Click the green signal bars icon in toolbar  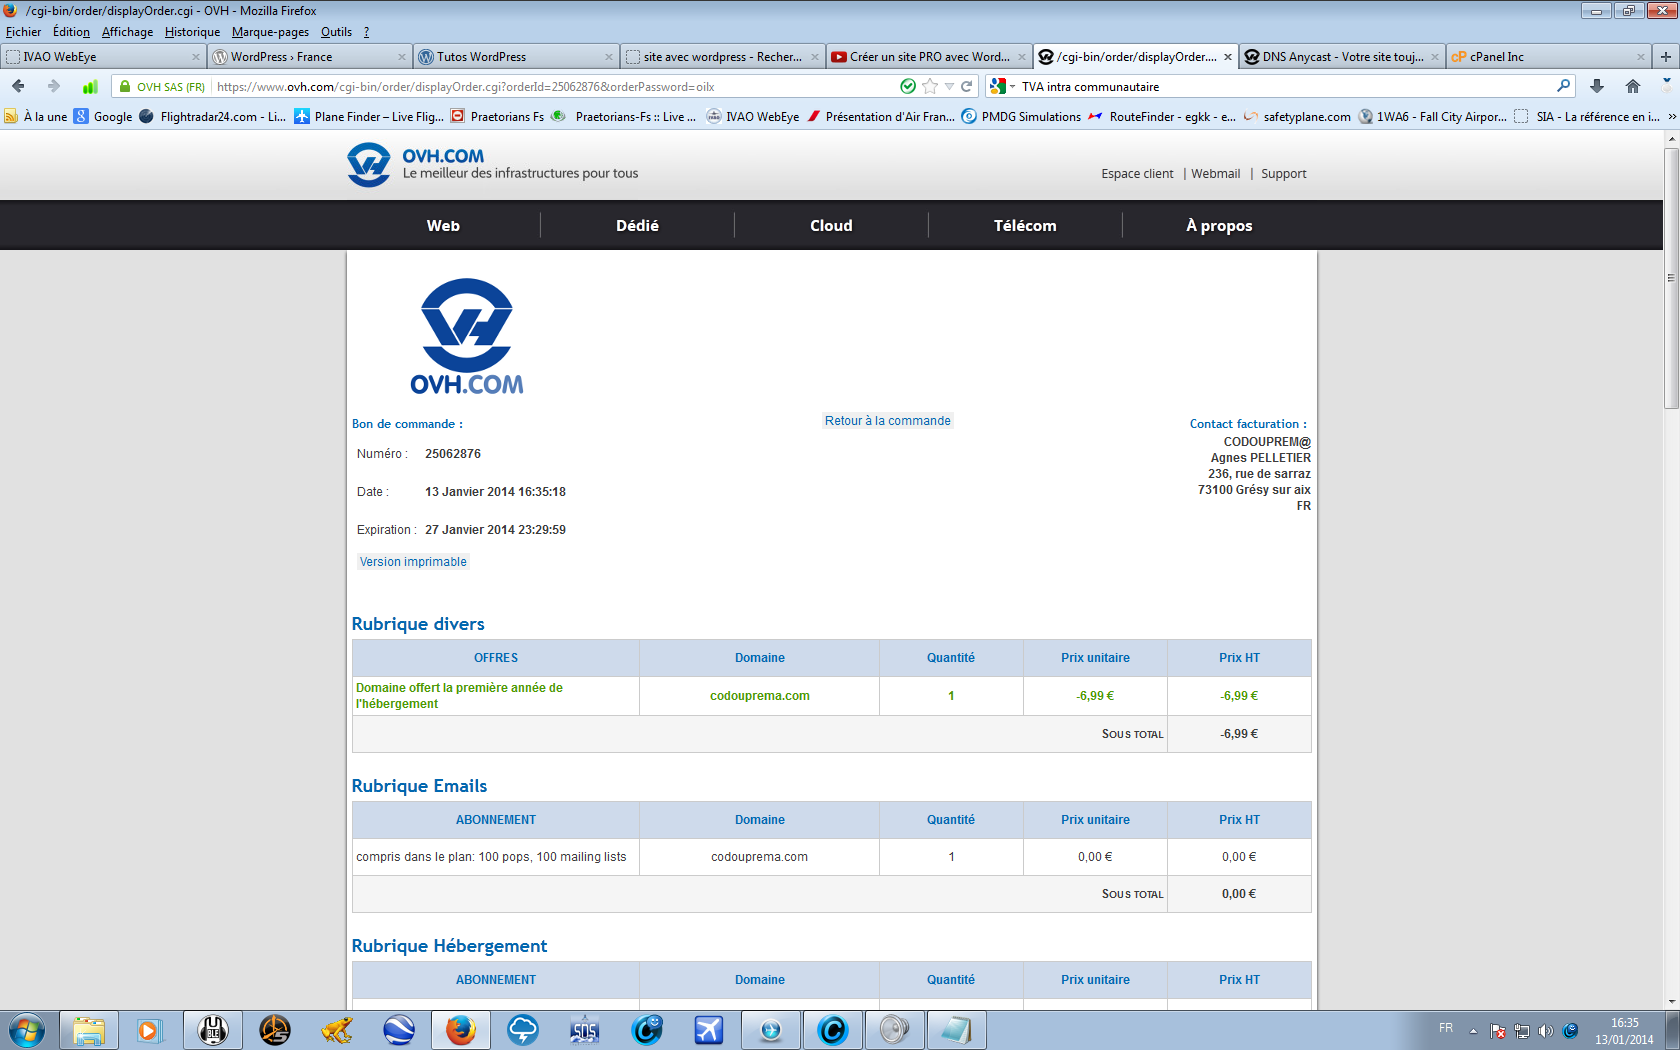pos(90,87)
